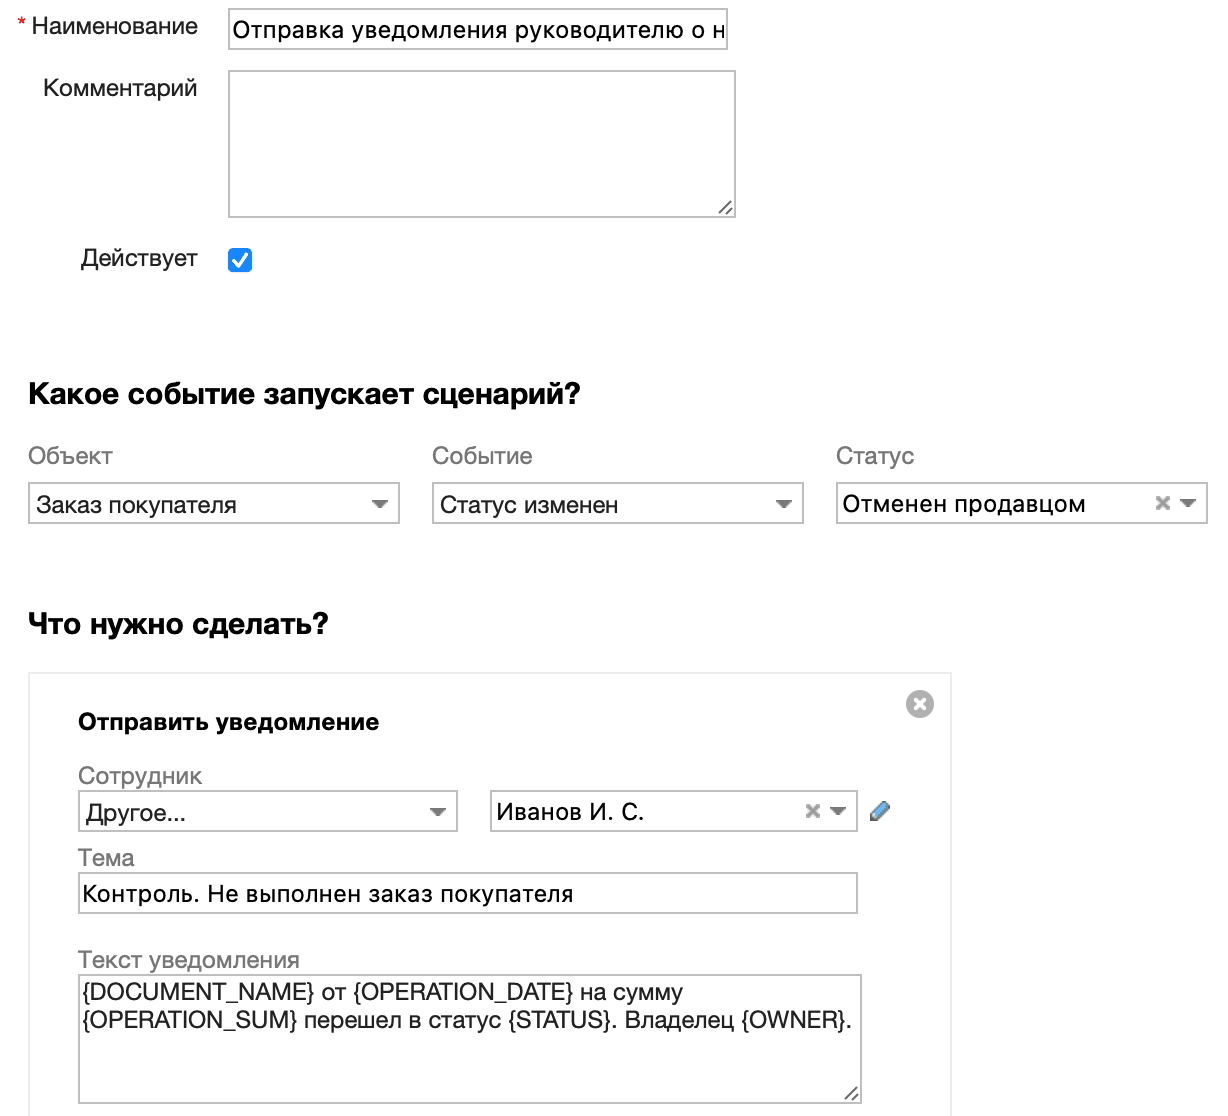Clear the selected status Отменен продавцом with the X

pyautogui.click(x=1162, y=503)
